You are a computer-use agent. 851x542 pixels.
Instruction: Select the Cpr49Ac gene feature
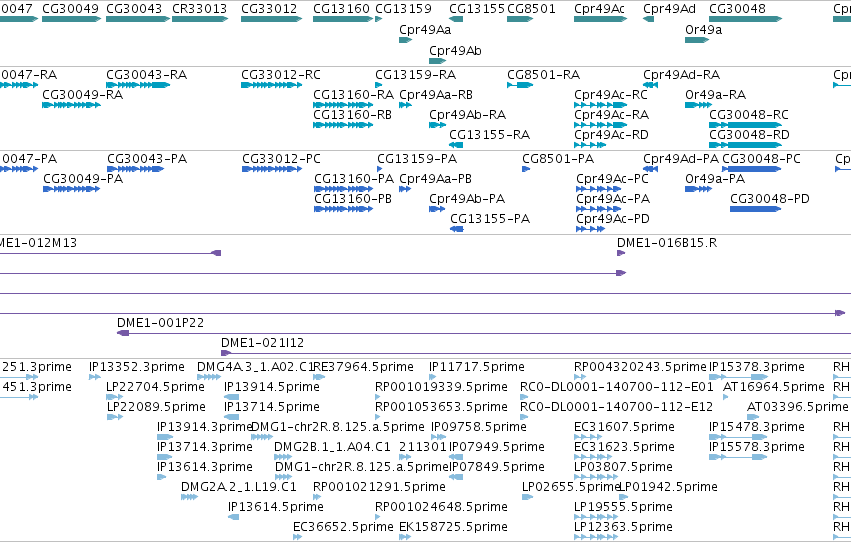[601, 19]
